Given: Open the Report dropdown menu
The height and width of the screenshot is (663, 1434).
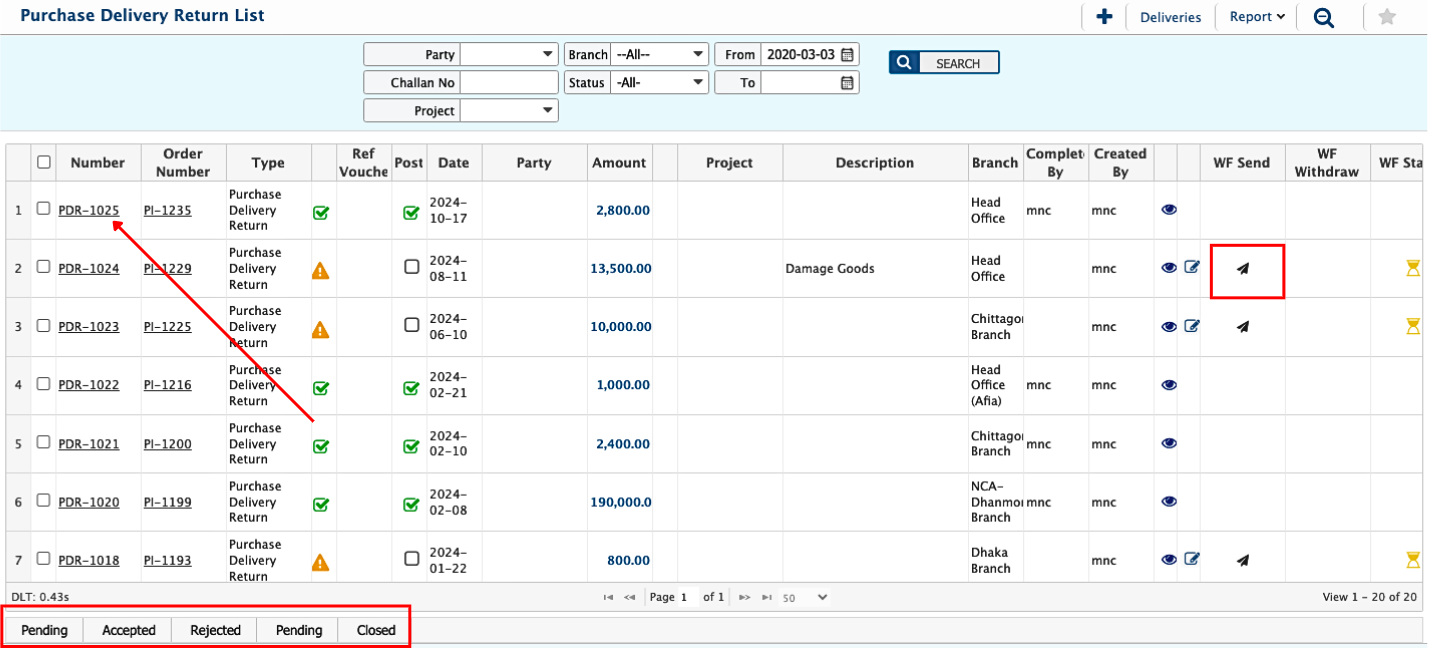Looking at the screenshot, I should (x=1256, y=17).
